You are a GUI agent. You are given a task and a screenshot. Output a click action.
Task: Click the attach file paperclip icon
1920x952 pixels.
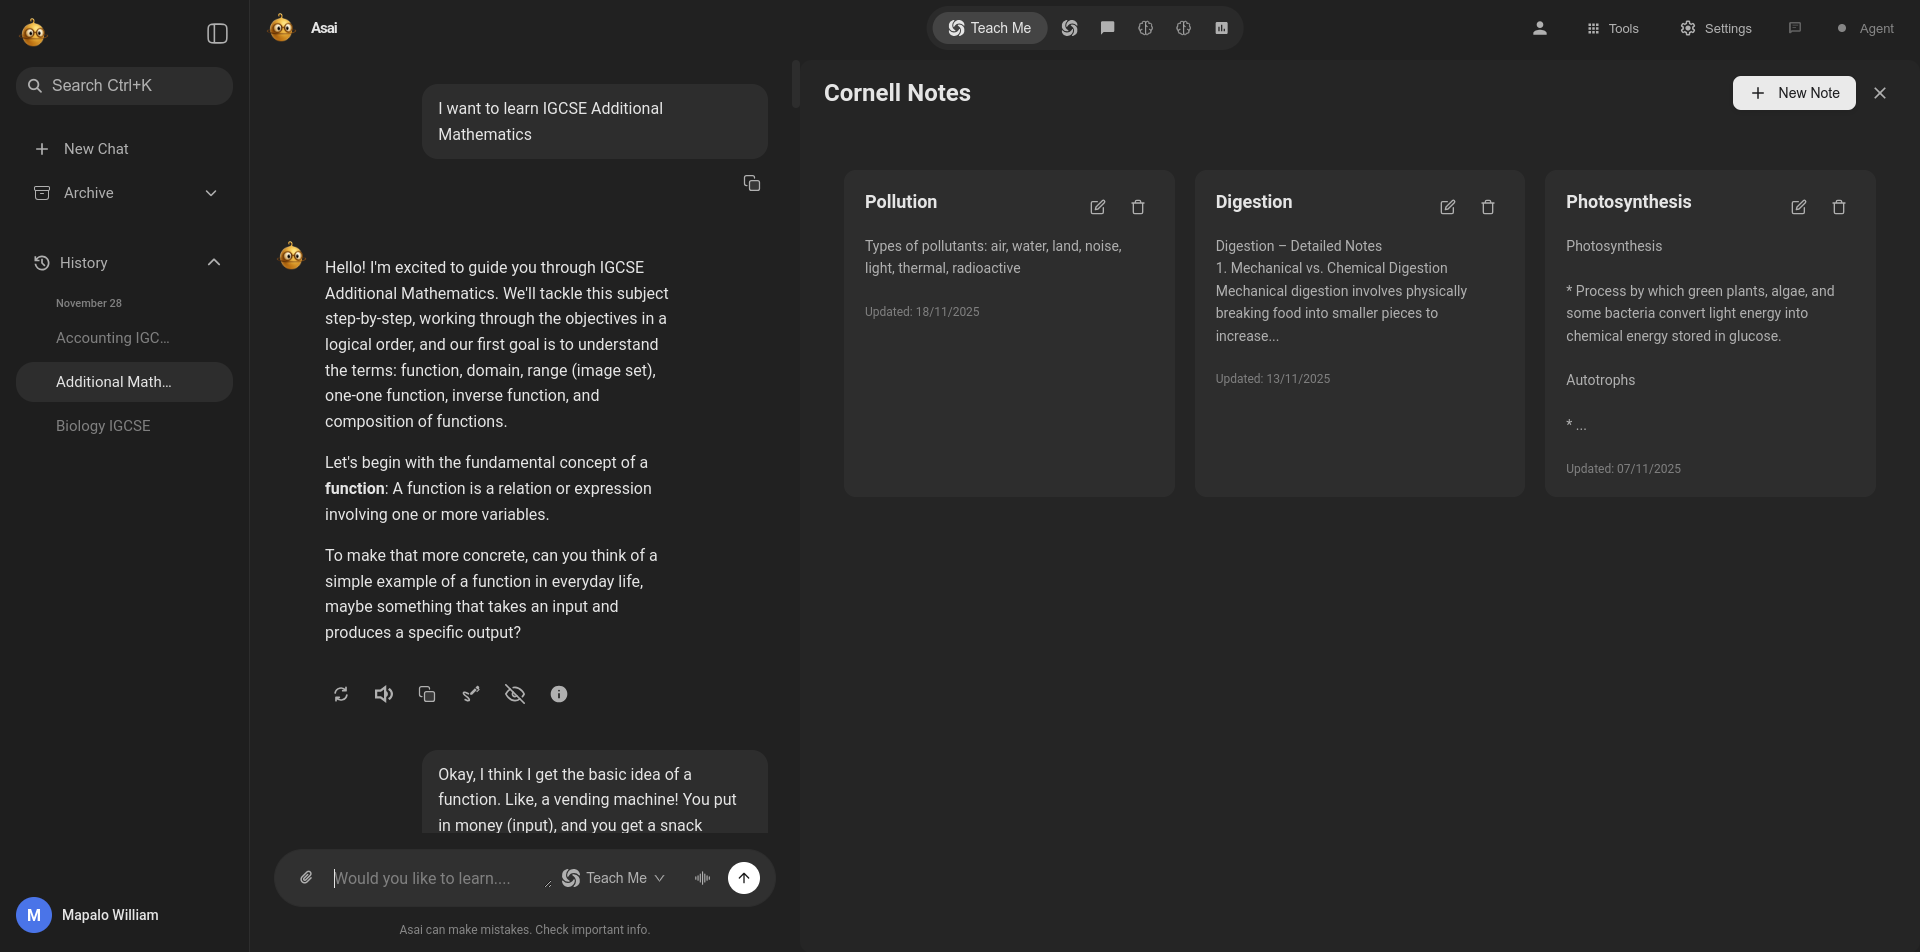tap(306, 878)
